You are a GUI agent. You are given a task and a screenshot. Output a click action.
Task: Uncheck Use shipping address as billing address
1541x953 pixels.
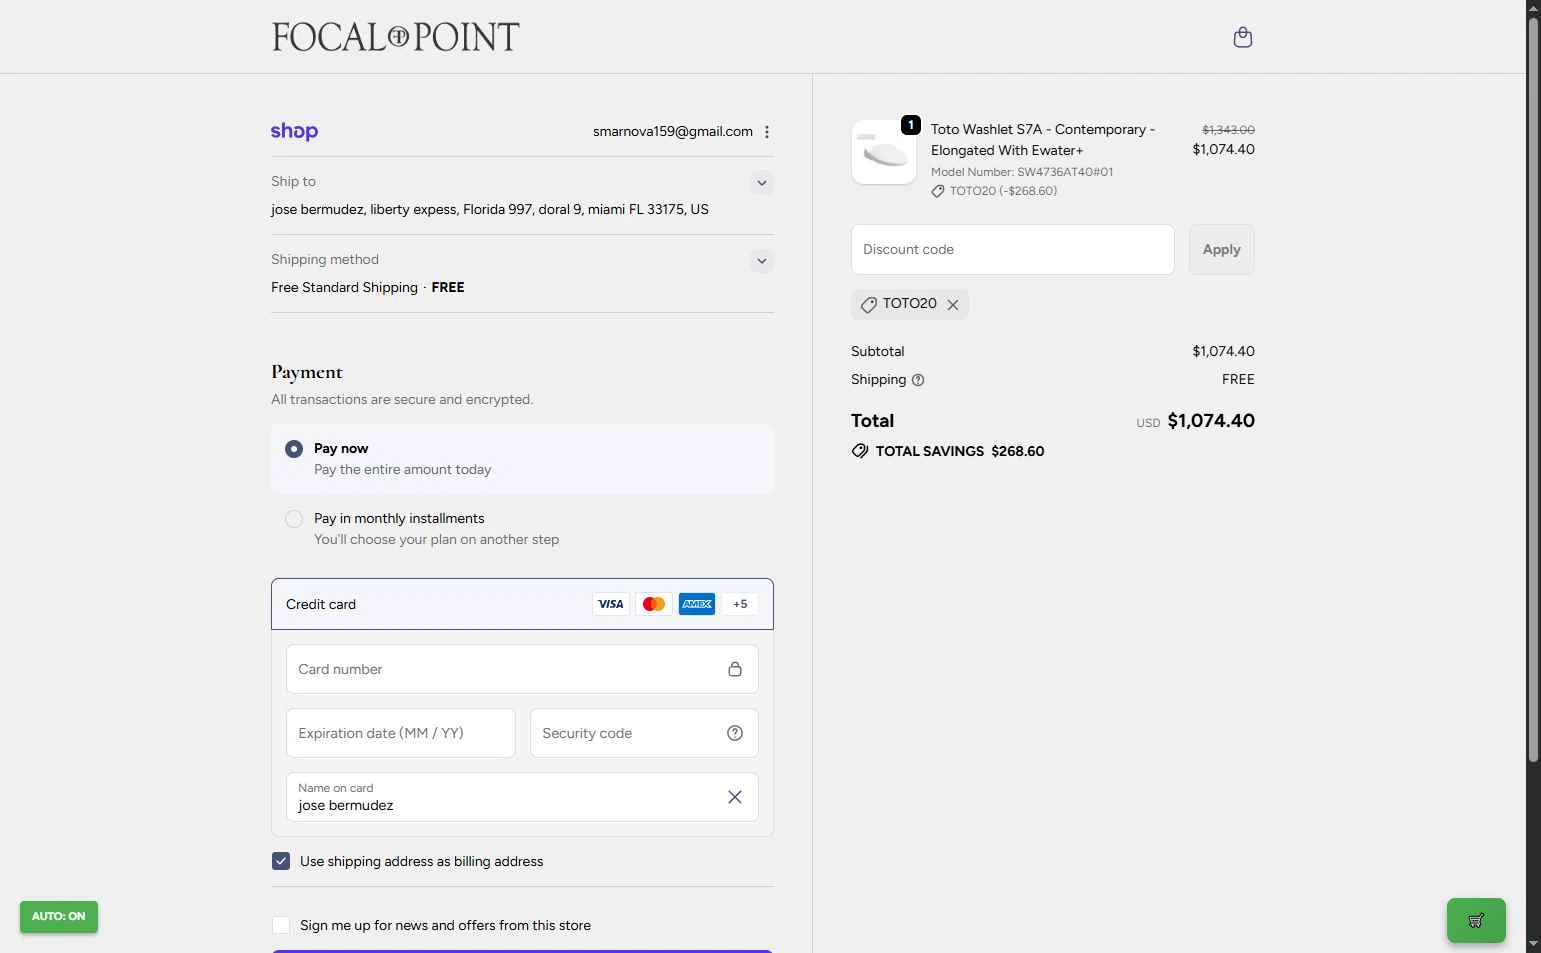pyautogui.click(x=281, y=861)
